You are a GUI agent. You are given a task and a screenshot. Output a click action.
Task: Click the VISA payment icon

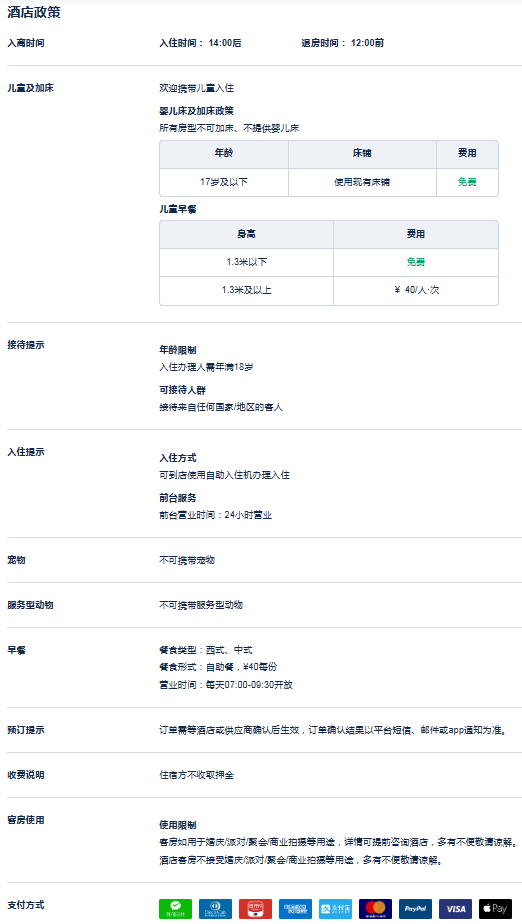pyautogui.click(x=455, y=909)
